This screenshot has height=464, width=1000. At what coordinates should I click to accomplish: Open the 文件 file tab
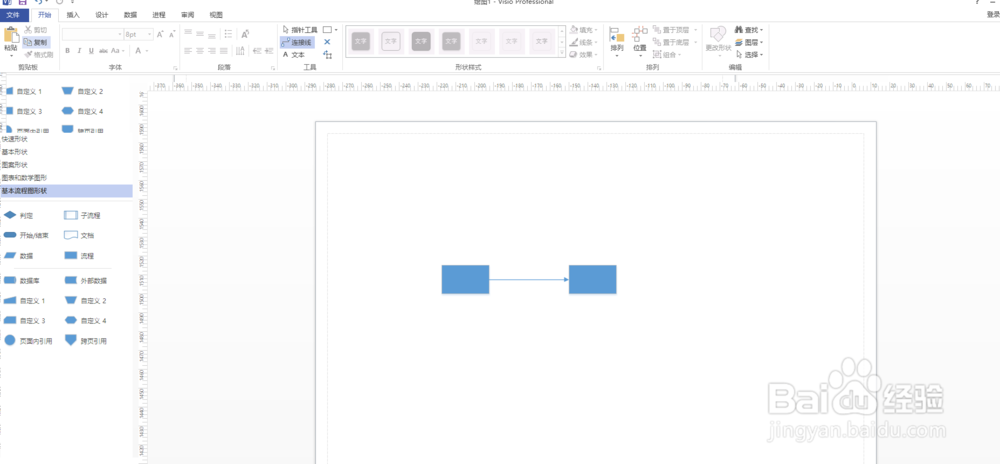coord(14,15)
